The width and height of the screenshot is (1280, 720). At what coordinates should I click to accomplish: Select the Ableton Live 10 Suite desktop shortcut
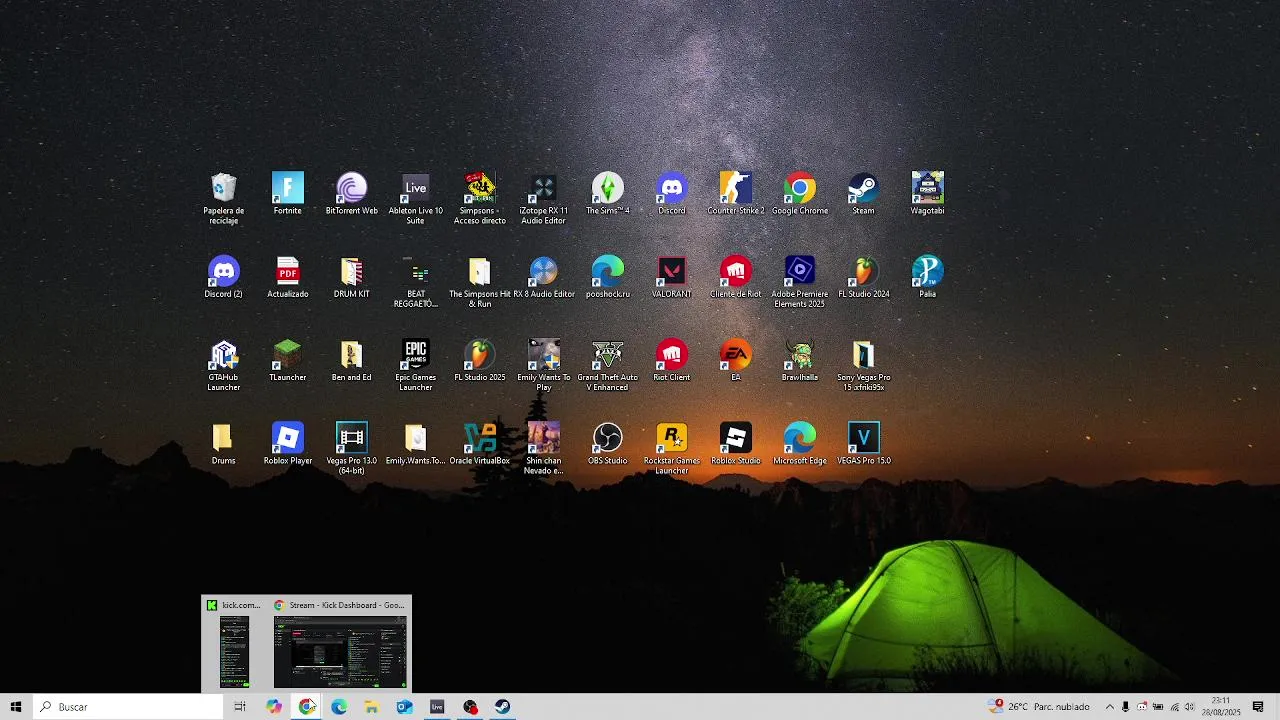(416, 198)
